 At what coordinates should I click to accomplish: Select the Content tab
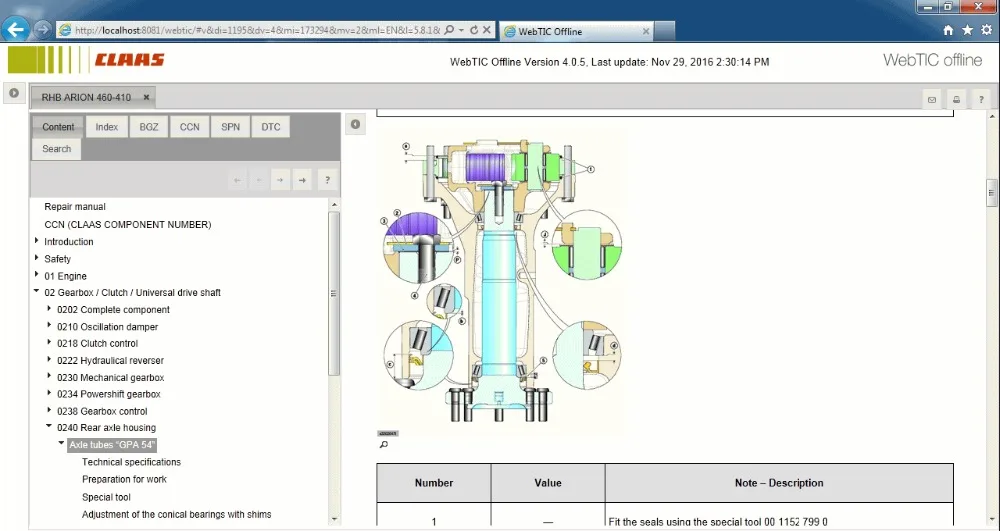[x=58, y=127]
